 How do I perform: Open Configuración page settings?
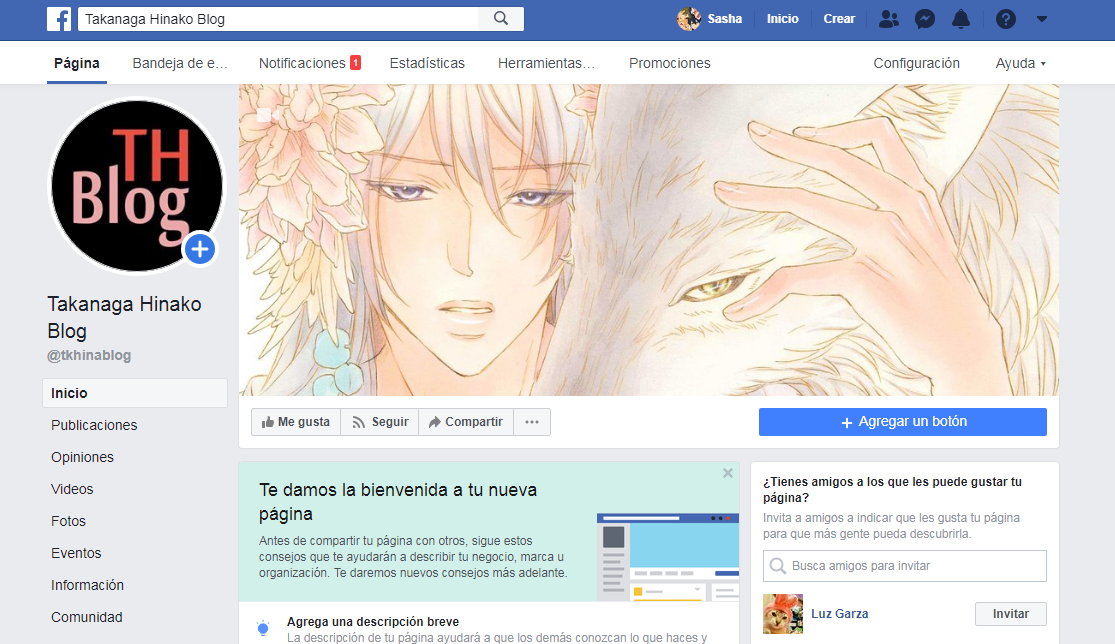click(917, 63)
